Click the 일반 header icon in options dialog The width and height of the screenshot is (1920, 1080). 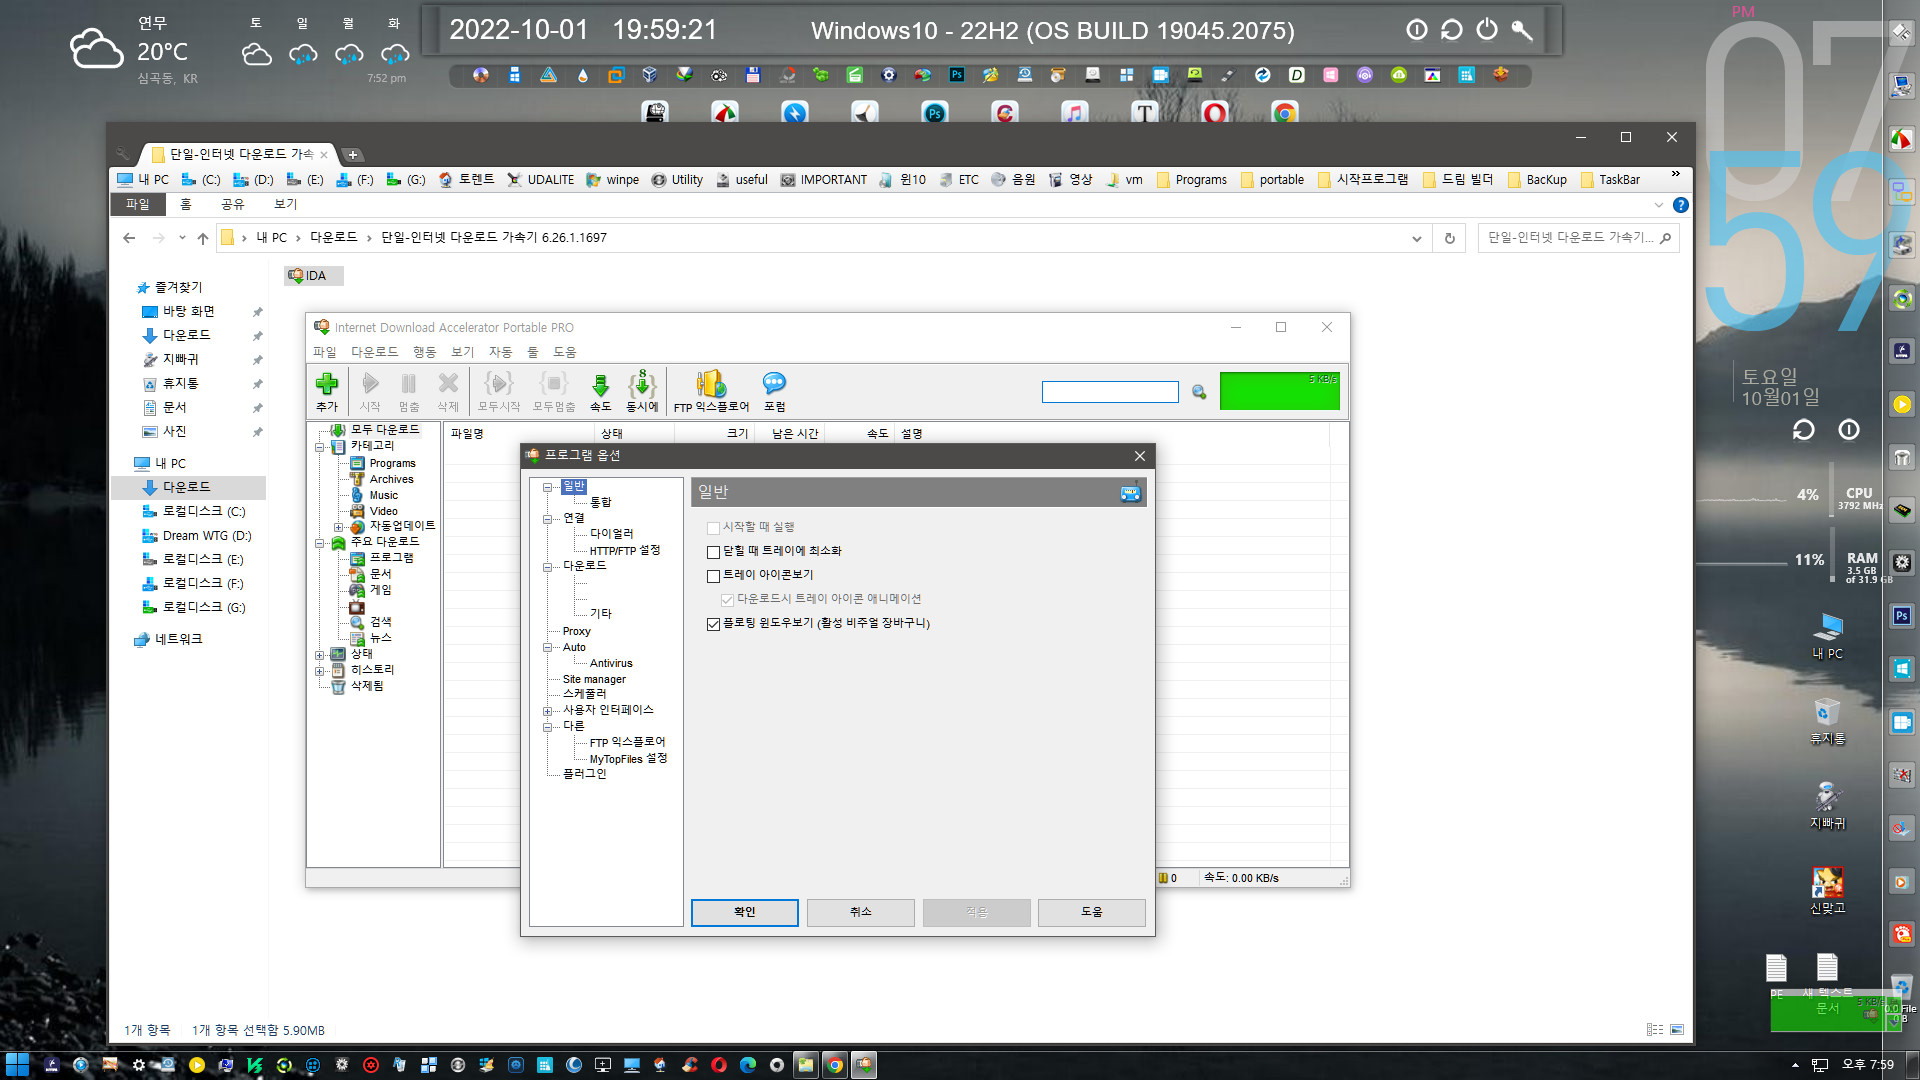click(1130, 493)
